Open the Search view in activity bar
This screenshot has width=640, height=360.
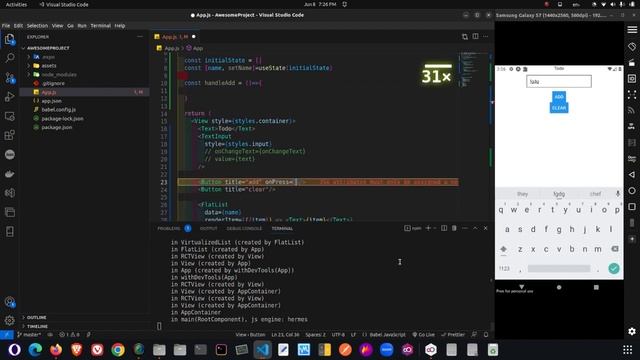[10, 58]
